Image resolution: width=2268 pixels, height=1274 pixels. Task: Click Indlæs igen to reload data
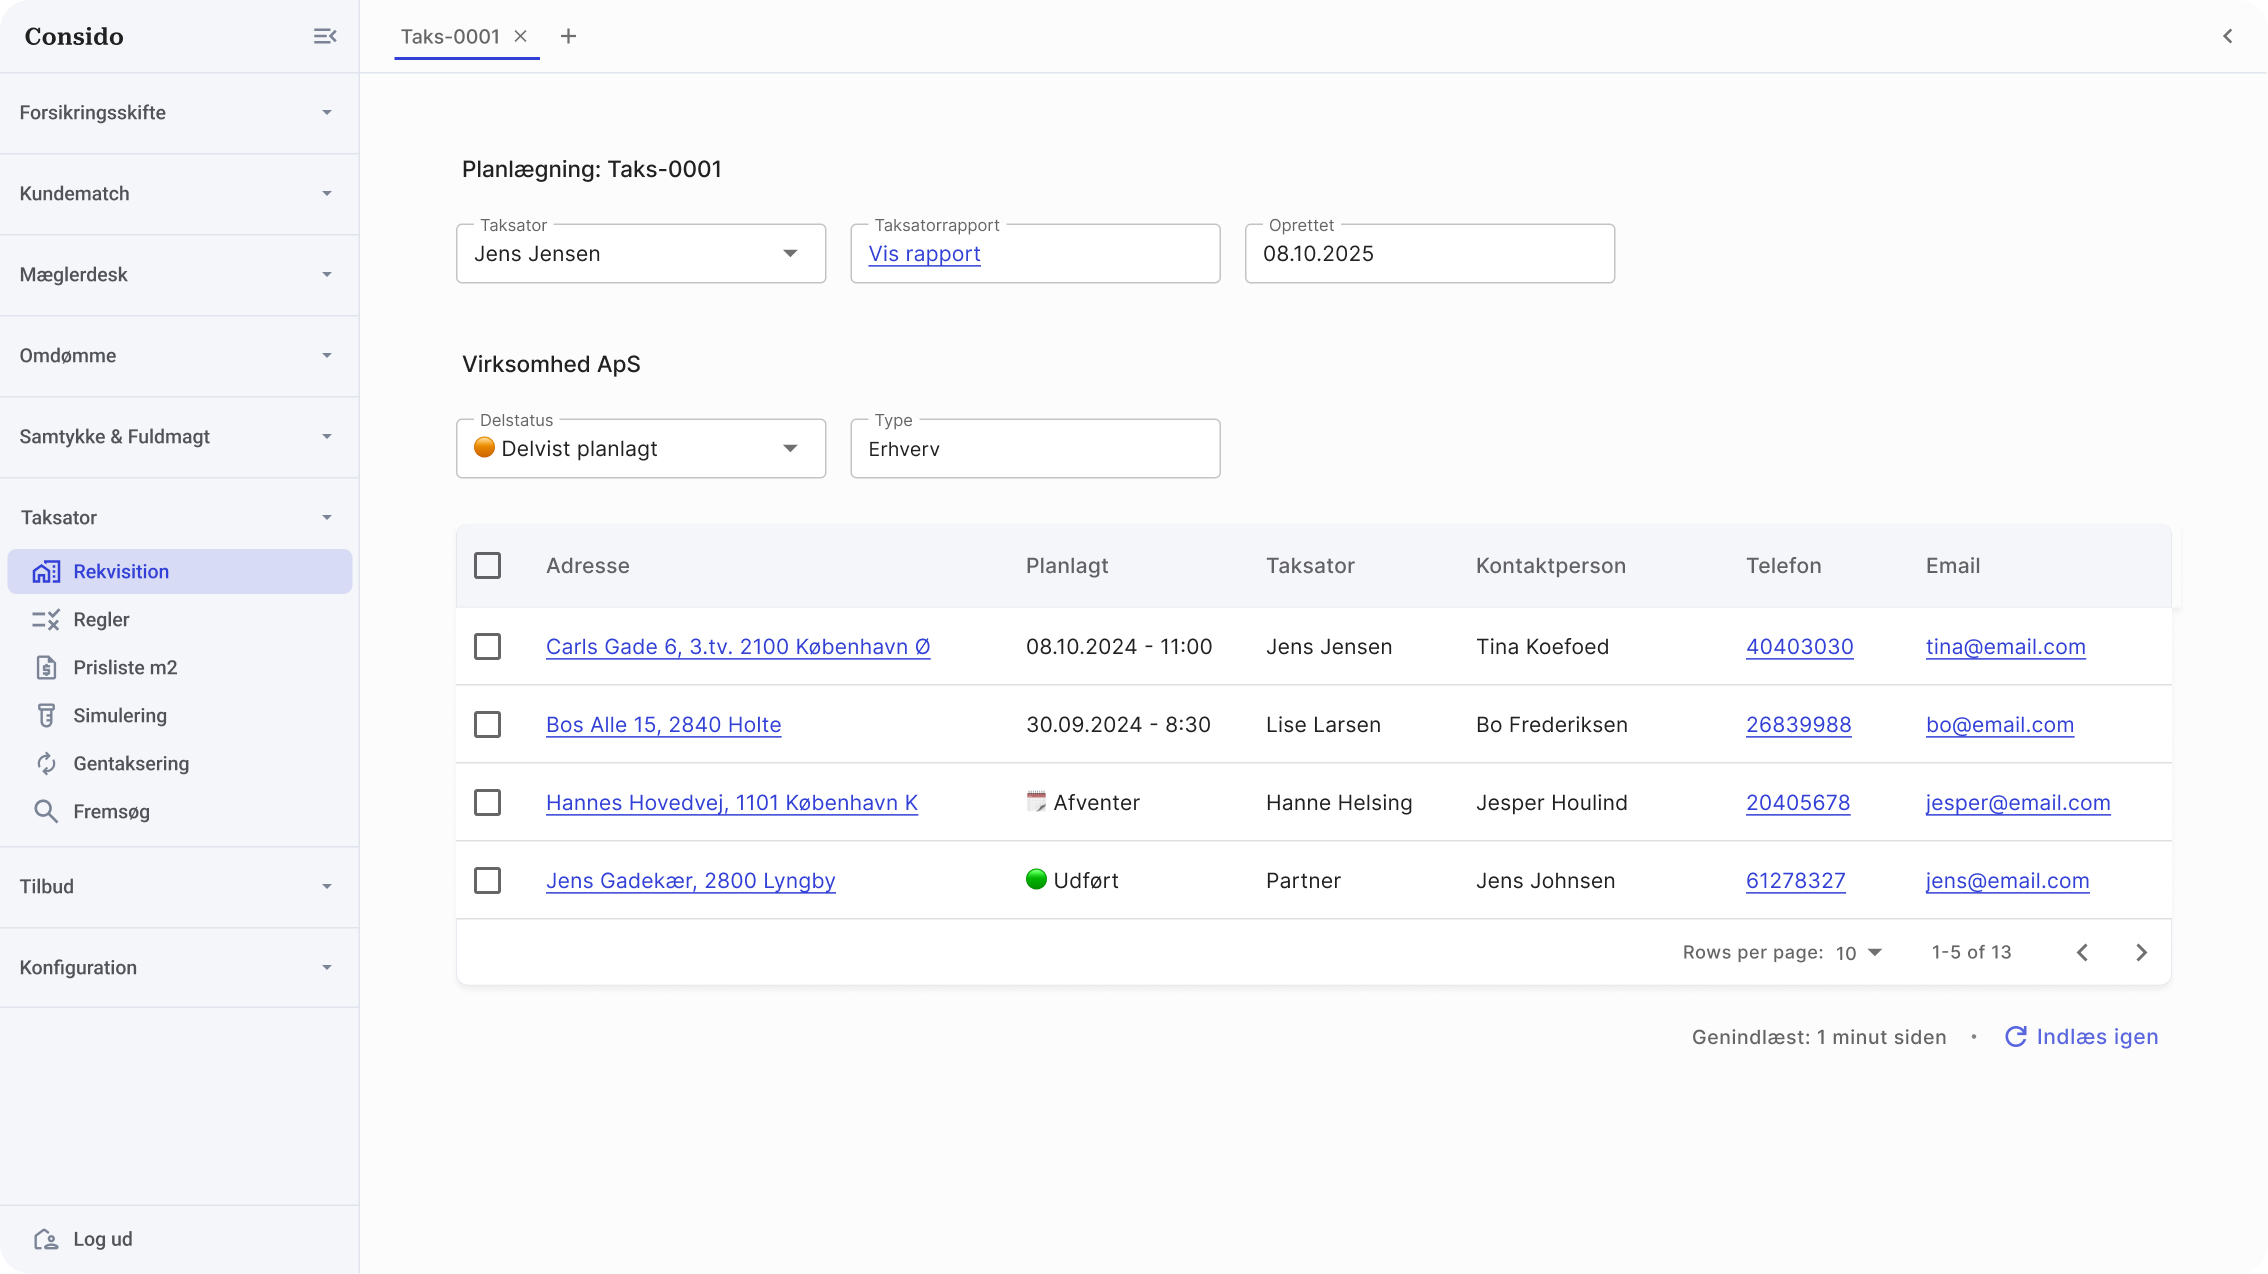pyautogui.click(x=2082, y=1037)
